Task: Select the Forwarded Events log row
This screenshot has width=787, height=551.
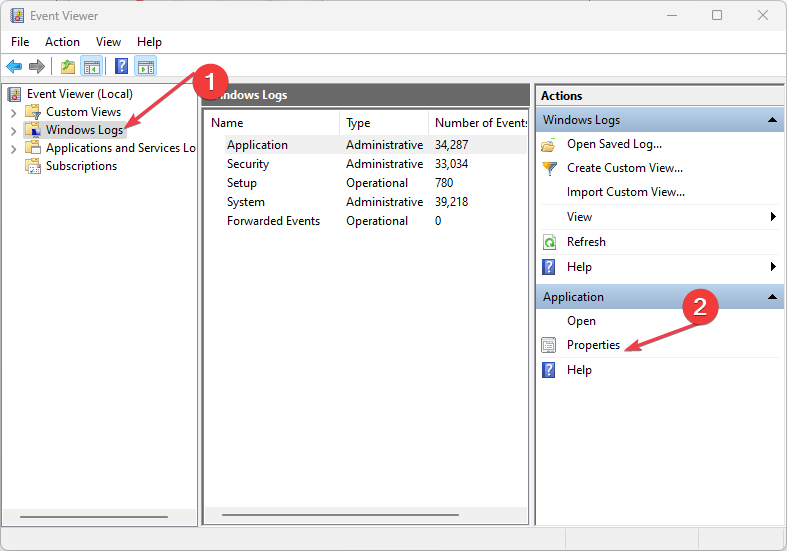Action: tap(365, 221)
